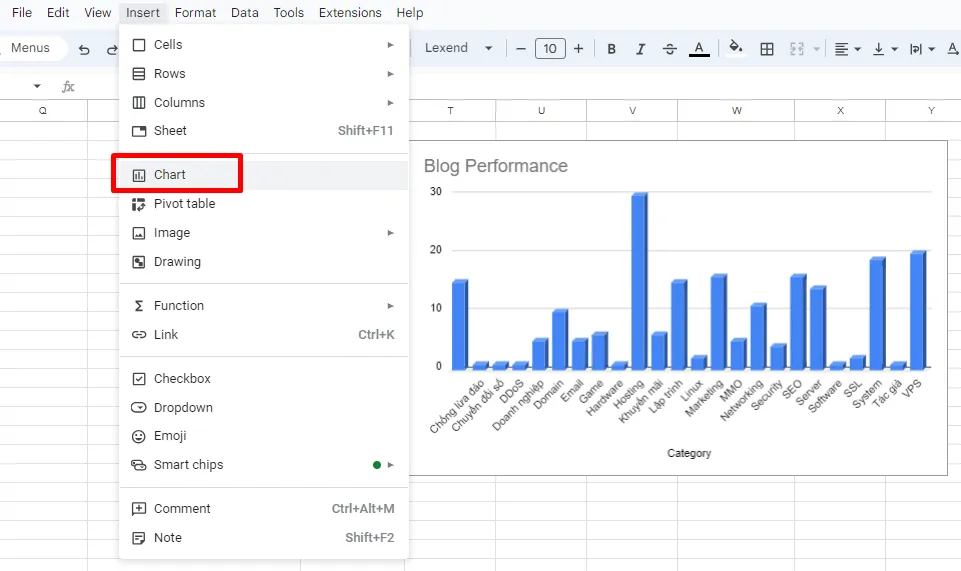This screenshot has width=961, height=571.
Task: Open vertical align options
Action: click(x=885, y=49)
